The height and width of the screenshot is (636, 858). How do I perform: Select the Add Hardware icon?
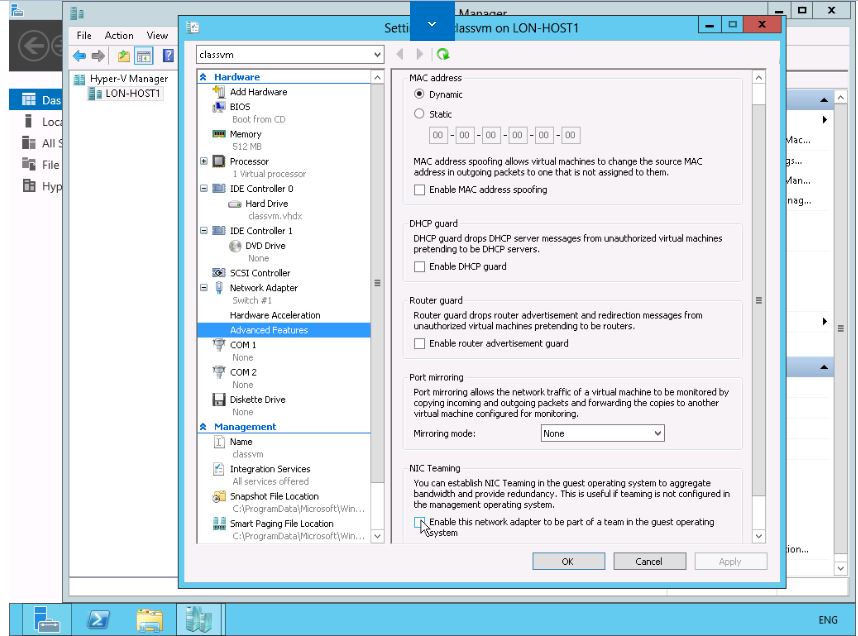pos(217,93)
